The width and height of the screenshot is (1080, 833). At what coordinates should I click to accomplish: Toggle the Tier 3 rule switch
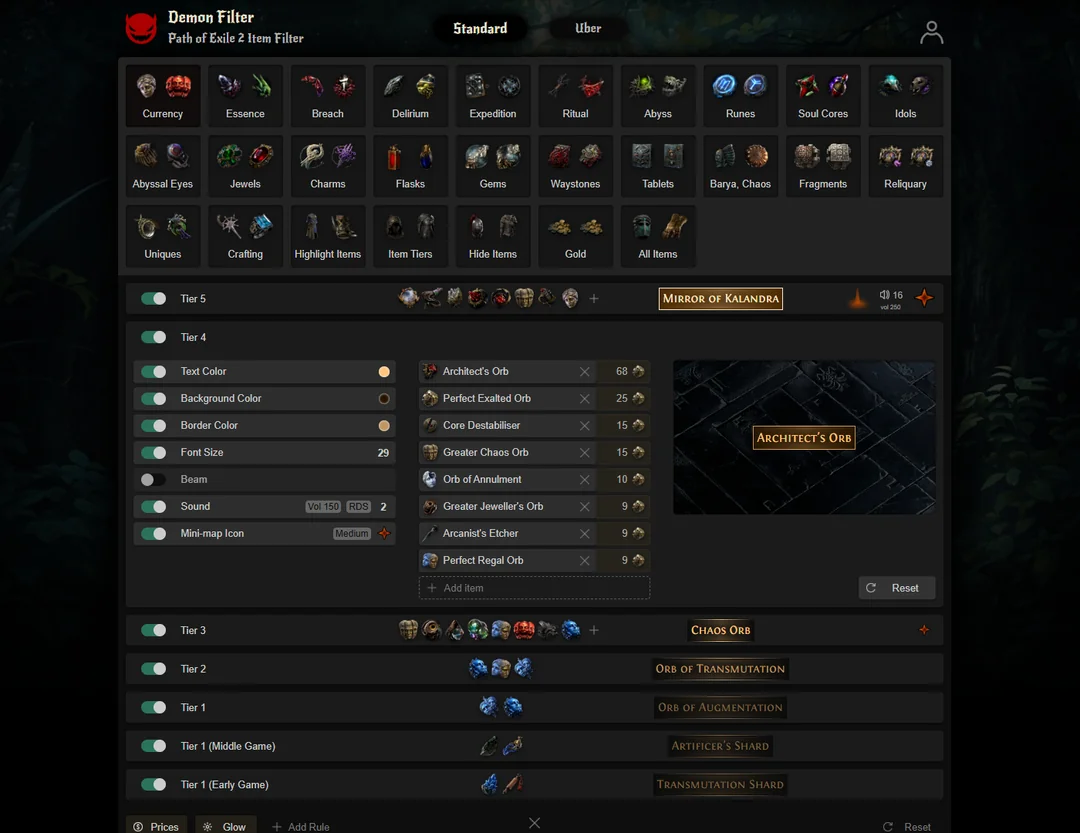154,630
